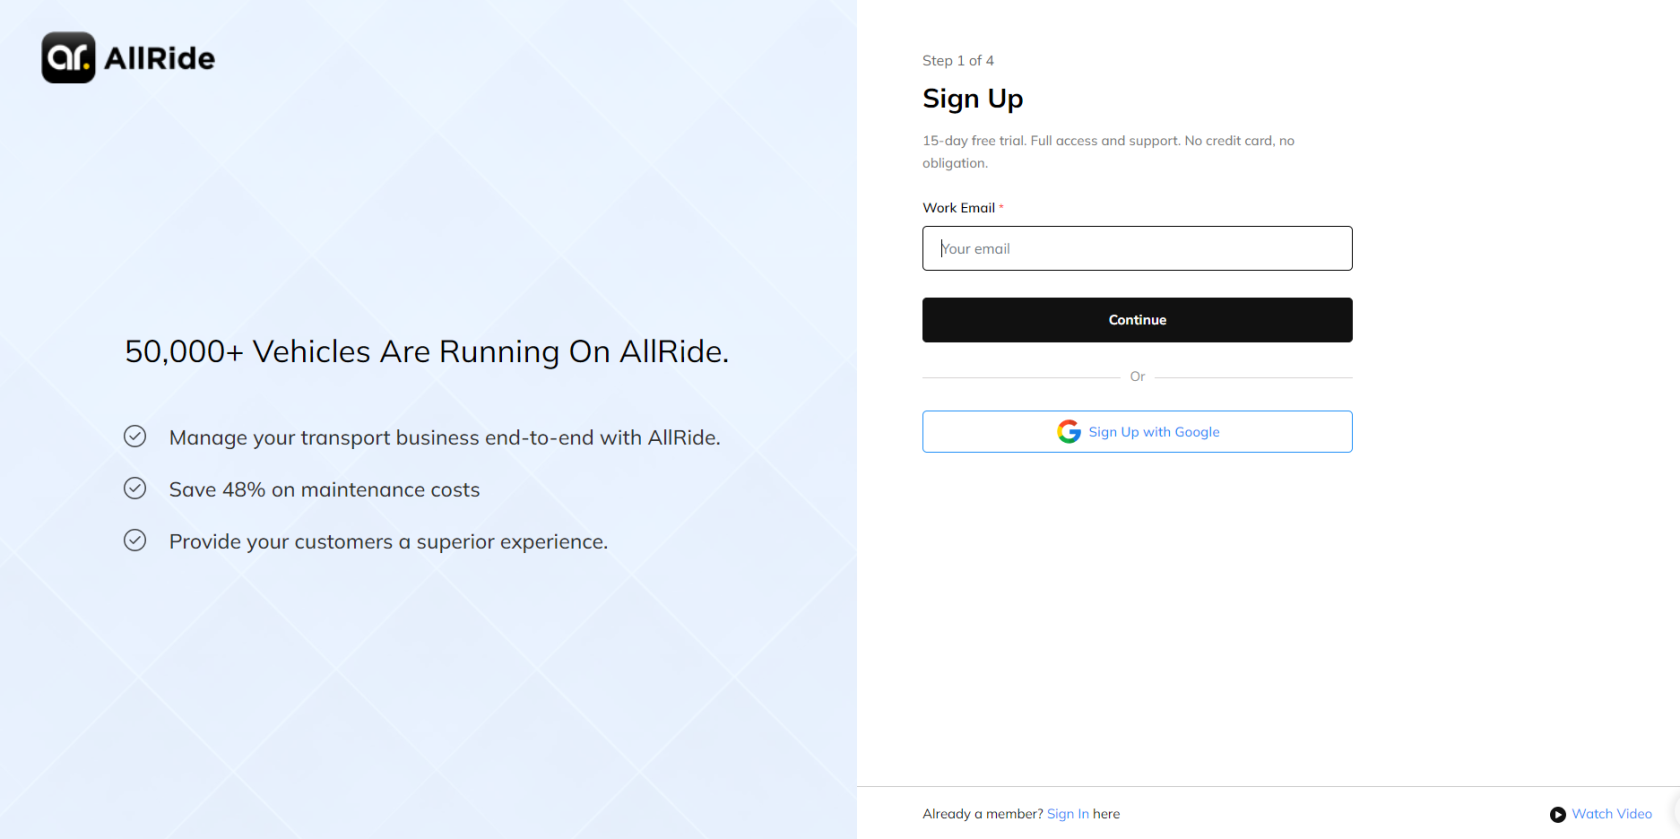Click the AllRide "ar." logo icon
Viewport: 1680px width, 839px height.
tap(67, 57)
